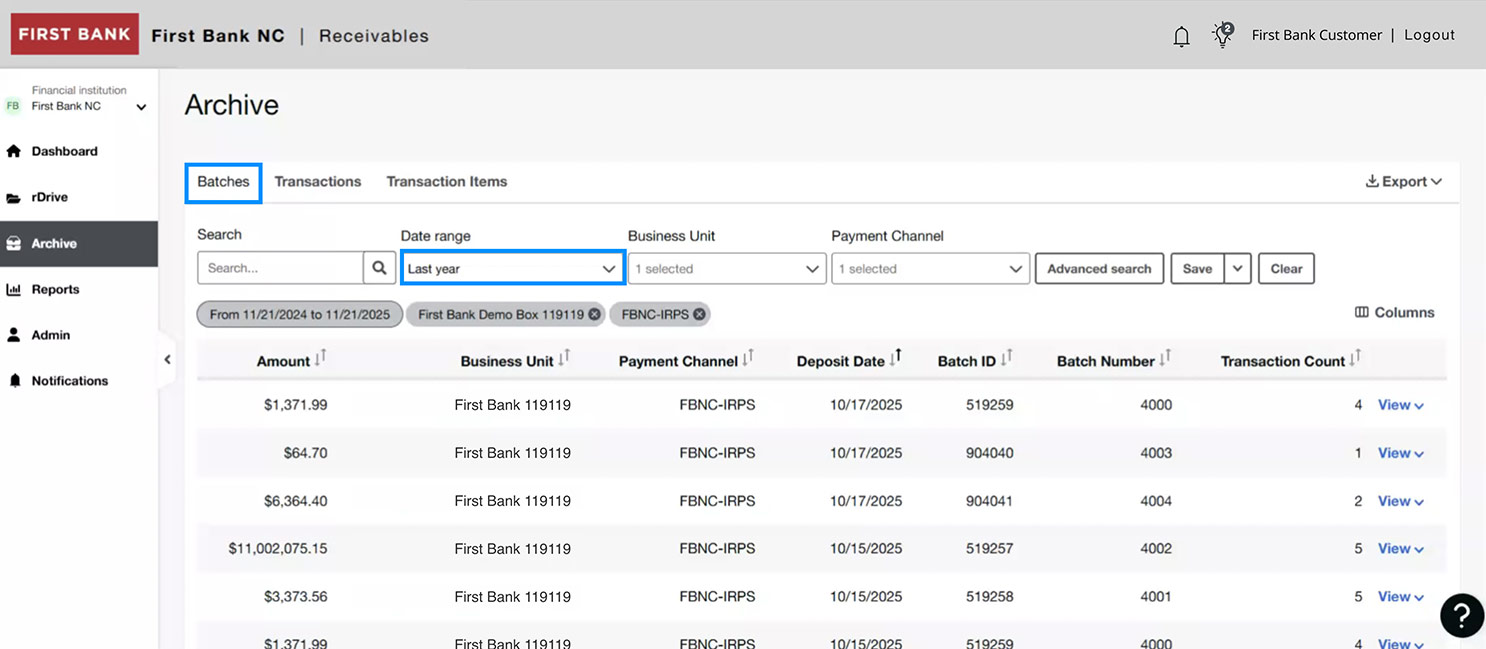Screen dimensions: 1486x649
Task: Open the Transaction Items tab
Action: (x=446, y=182)
